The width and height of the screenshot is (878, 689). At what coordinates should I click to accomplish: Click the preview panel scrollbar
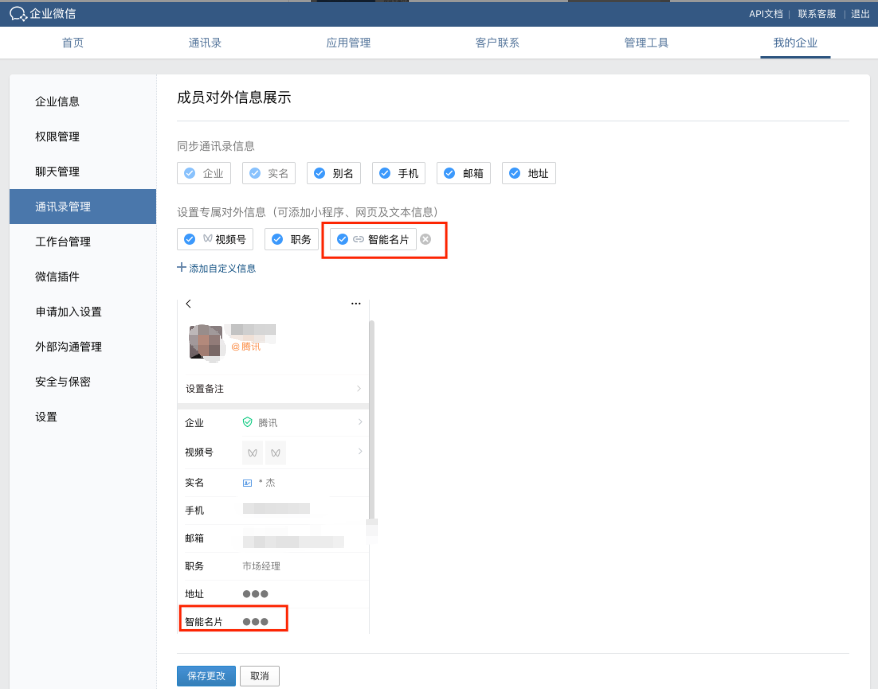click(x=372, y=420)
